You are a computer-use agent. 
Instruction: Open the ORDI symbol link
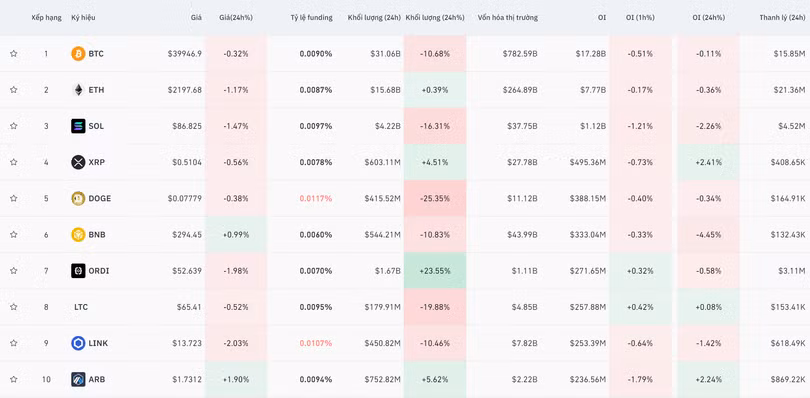tap(99, 271)
